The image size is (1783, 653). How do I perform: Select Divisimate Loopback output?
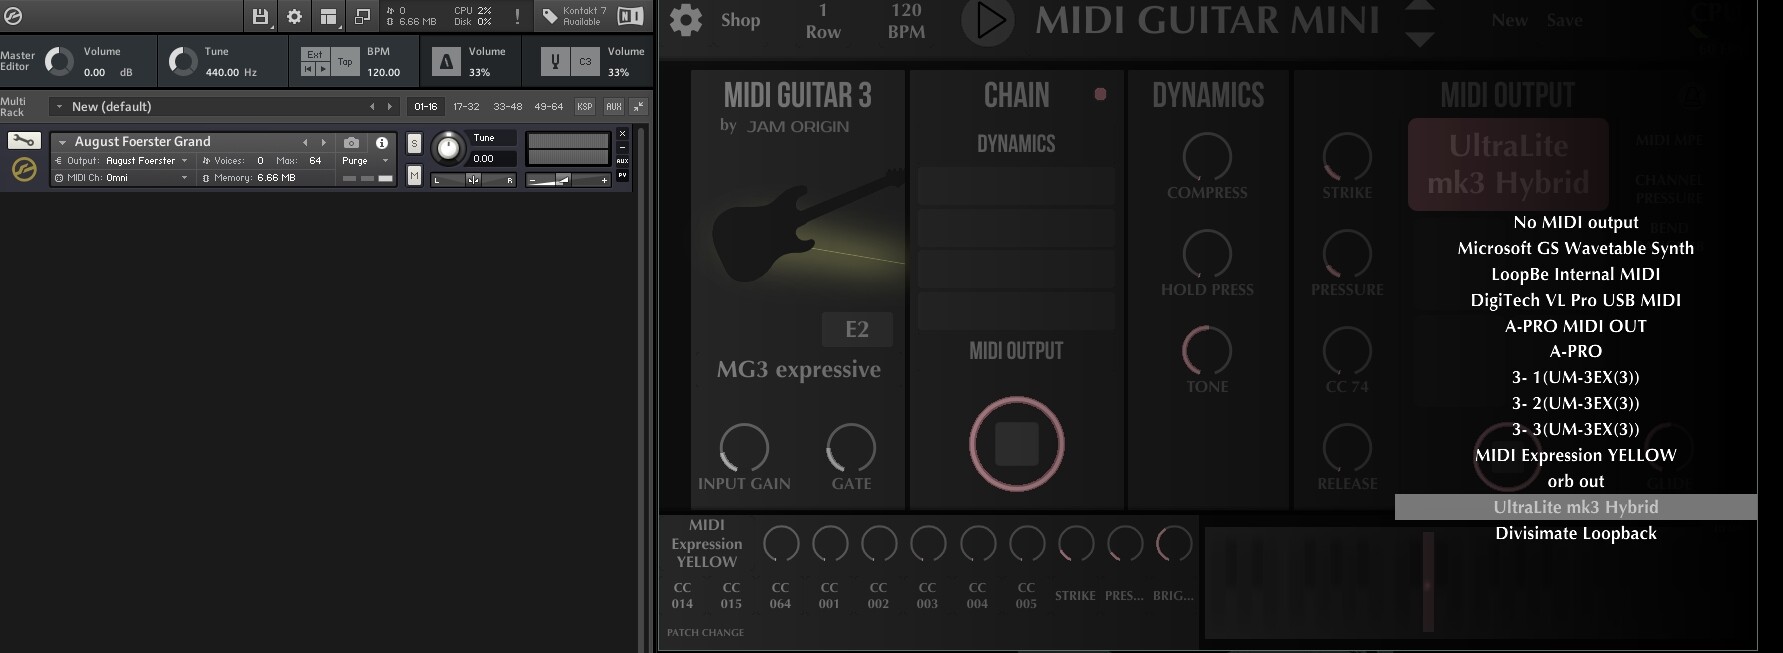pyautogui.click(x=1576, y=533)
